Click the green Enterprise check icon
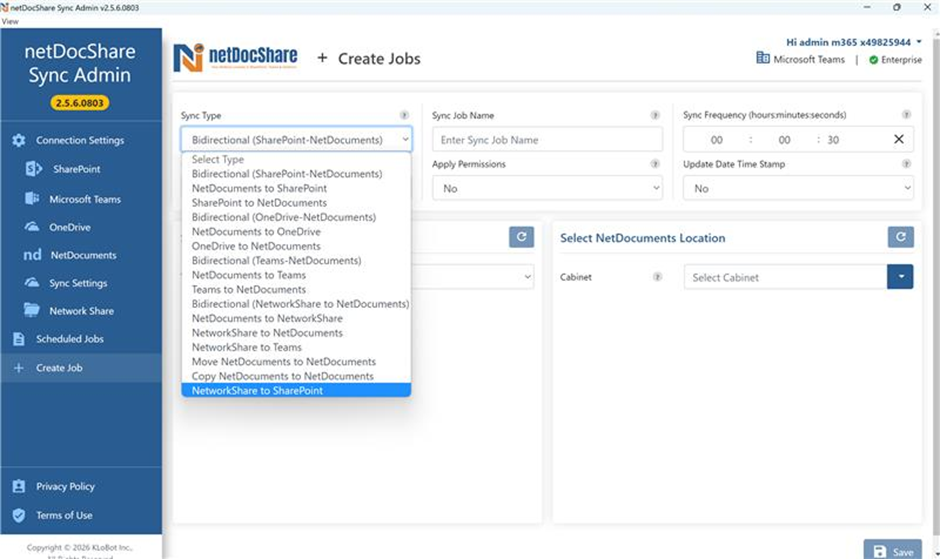Image resolution: width=940 pixels, height=559 pixels. coord(873,60)
